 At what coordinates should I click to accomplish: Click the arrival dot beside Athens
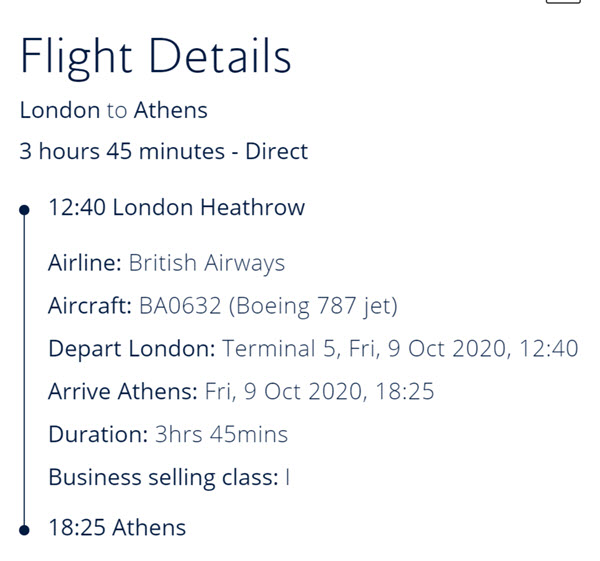(24, 530)
